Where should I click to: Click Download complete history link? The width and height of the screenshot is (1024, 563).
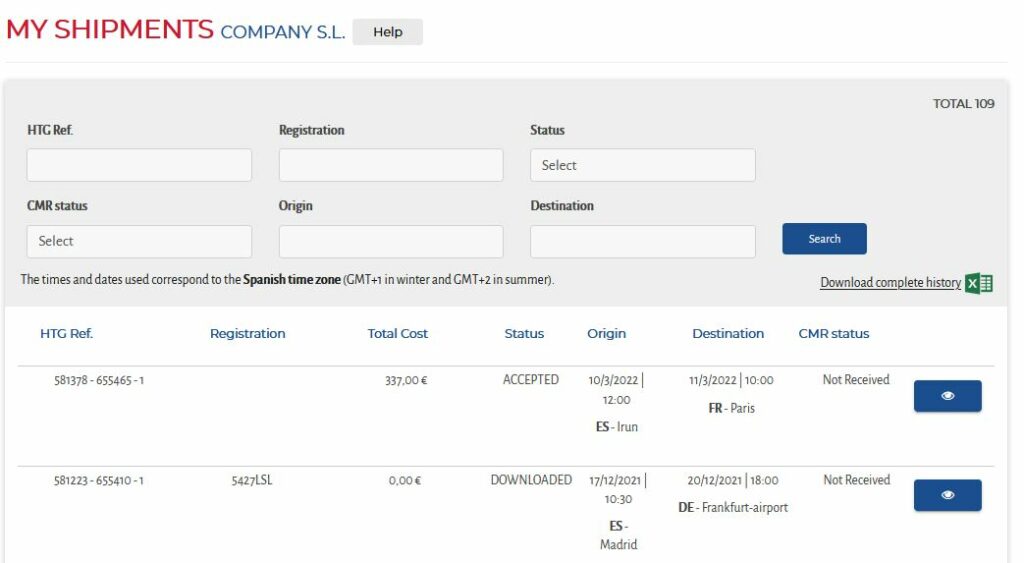pyautogui.click(x=890, y=282)
